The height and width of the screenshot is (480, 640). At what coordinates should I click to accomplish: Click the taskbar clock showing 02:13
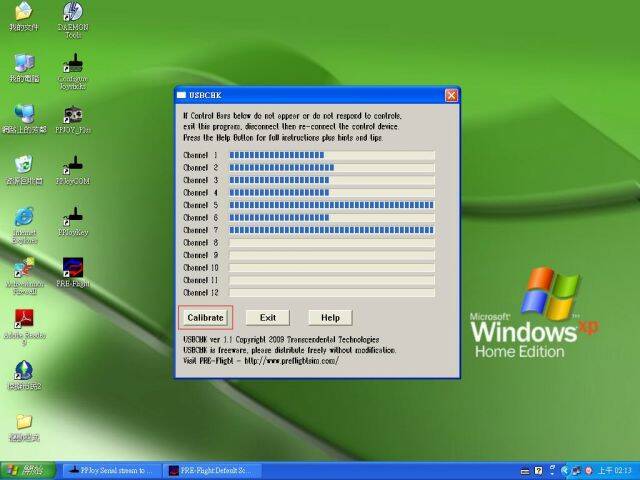point(615,471)
